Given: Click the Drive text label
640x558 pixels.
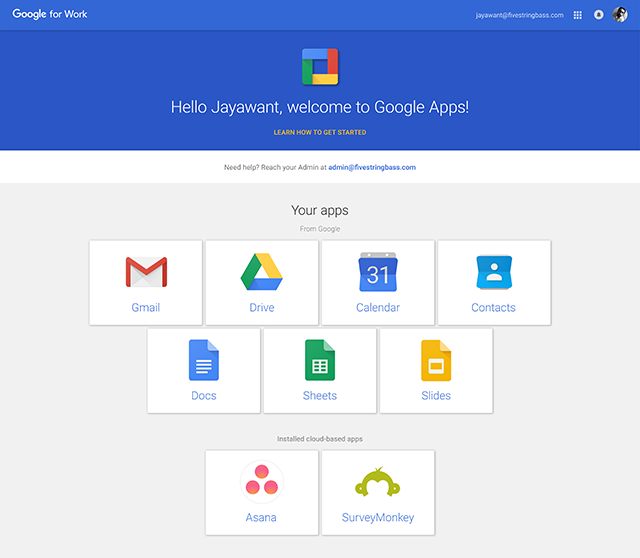Looking at the screenshot, I should pos(262,307).
